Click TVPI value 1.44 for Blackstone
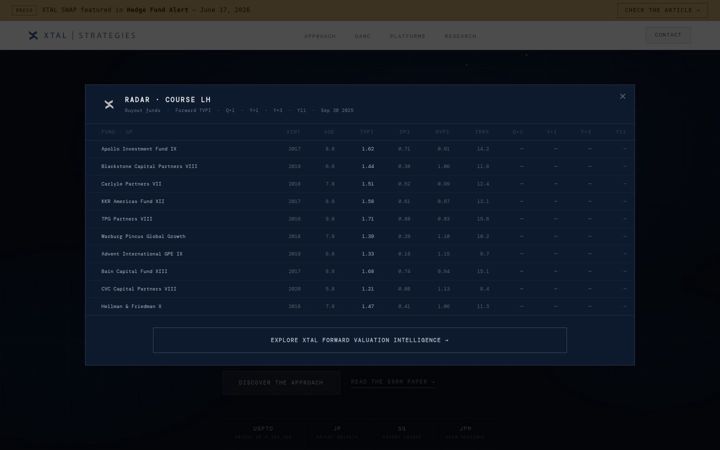This screenshot has width=720, height=450. pos(368,166)
